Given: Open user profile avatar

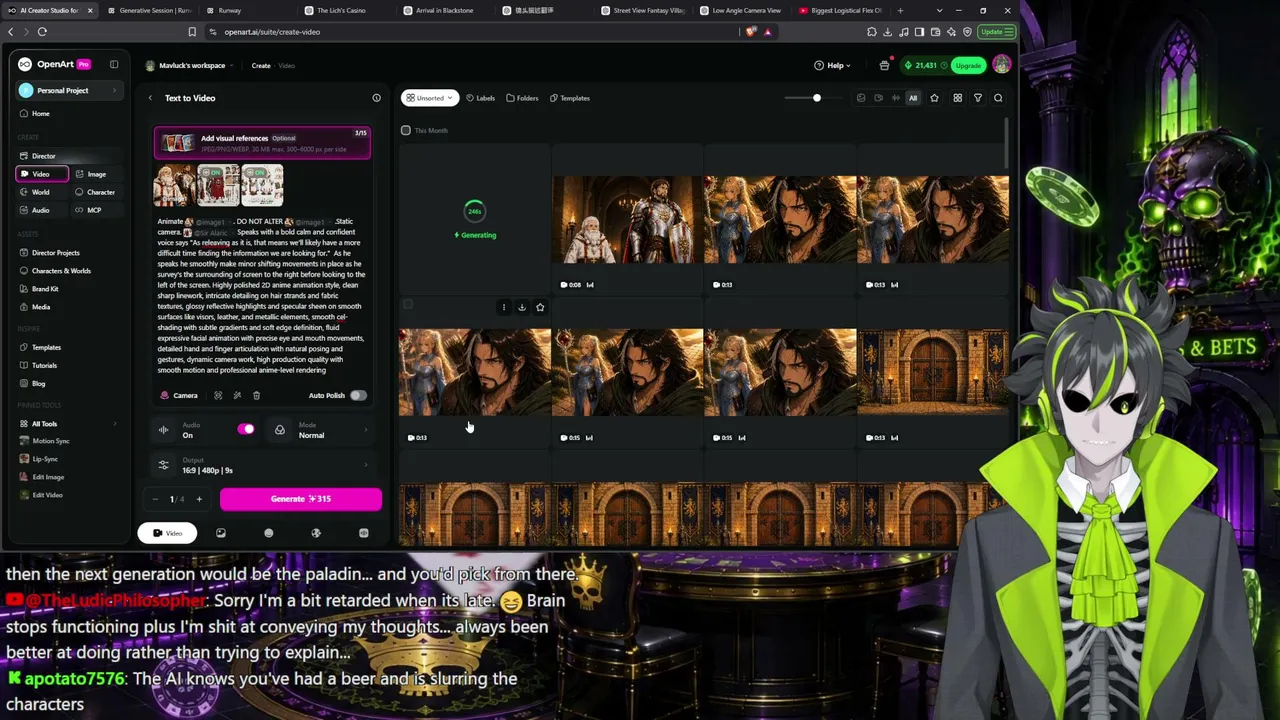Looking at the screenshot, I should [1001, 65].
